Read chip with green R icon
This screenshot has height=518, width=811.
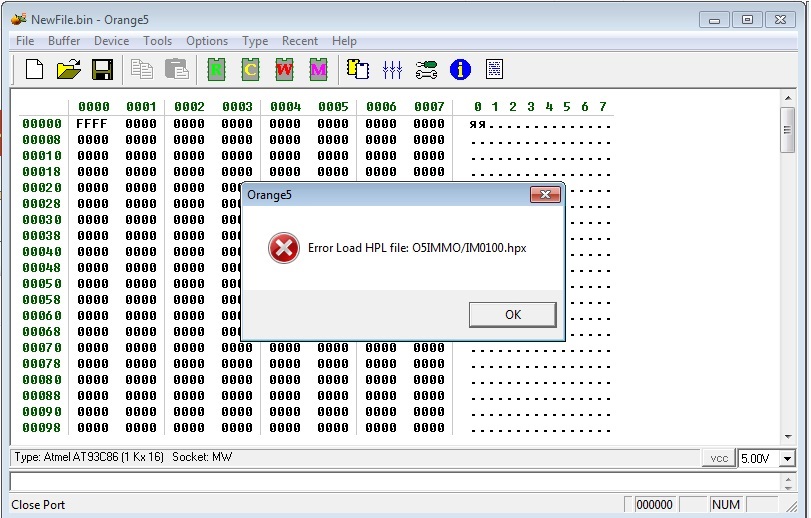[216, 69]
